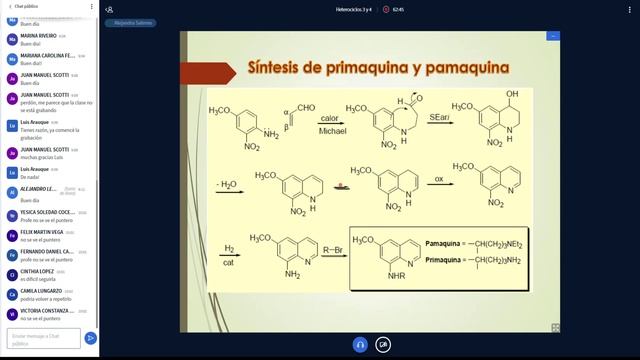Click the 'Pamaquina' label on the slide
This screenshot has height=360, width=640.
pos(442,244)
